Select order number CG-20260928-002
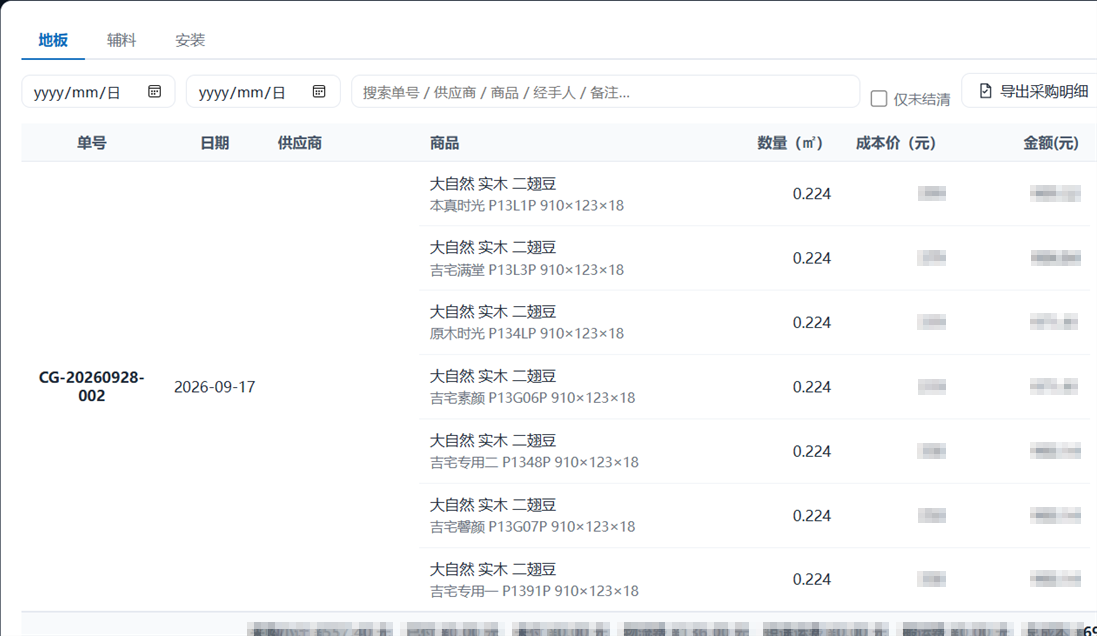1097x636 pixels. pos(92,386)
